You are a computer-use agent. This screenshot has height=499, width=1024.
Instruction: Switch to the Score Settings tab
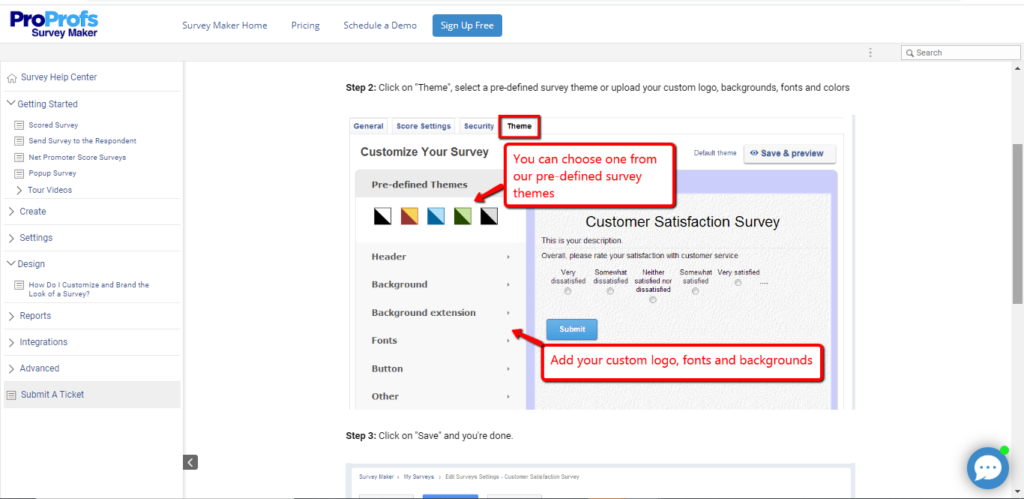[423, 127]
